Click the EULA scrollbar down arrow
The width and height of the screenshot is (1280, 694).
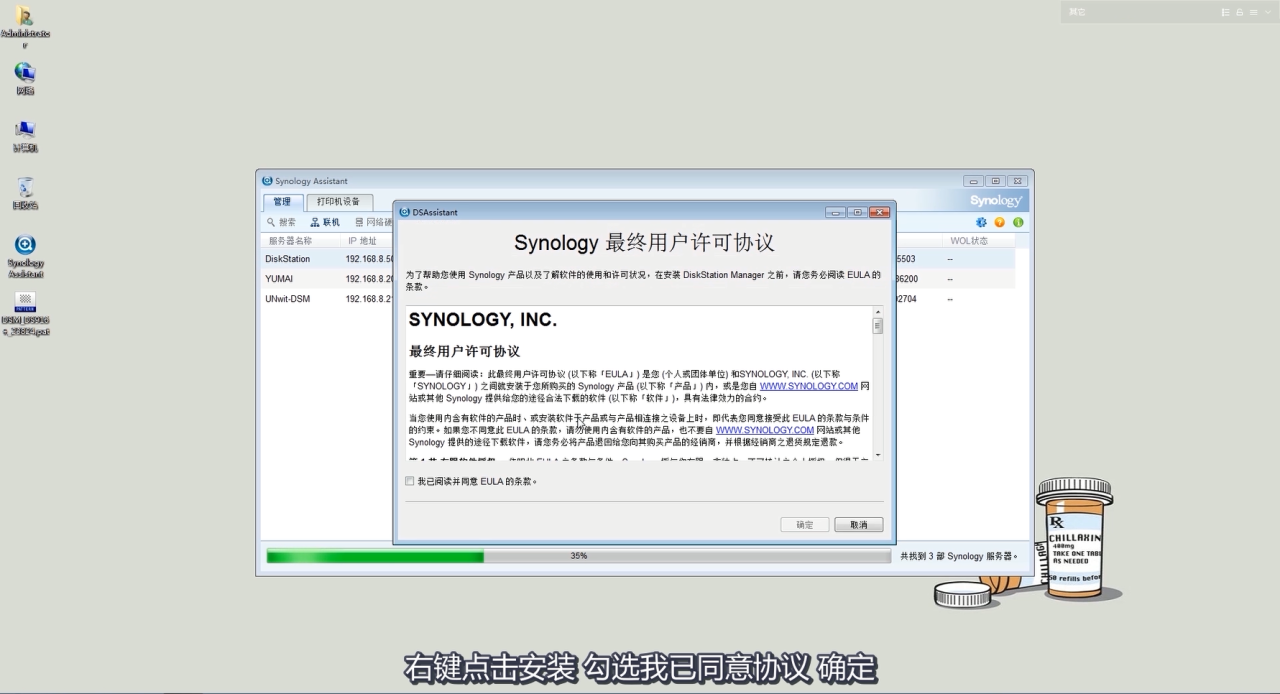[878, 455]
